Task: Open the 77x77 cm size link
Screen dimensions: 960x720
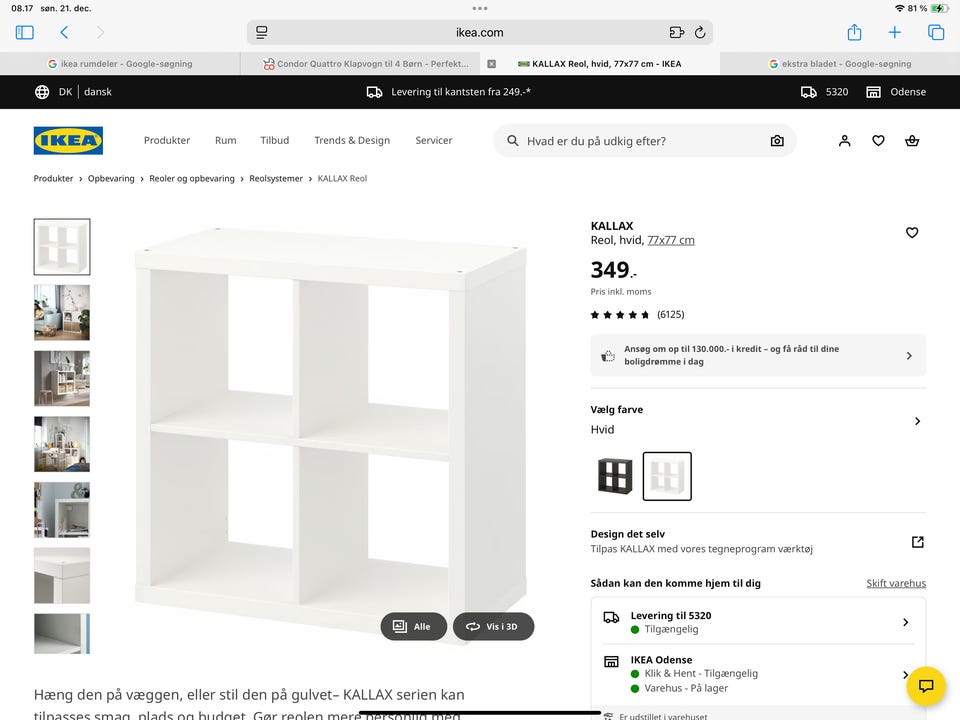Action: coord(670,240)
